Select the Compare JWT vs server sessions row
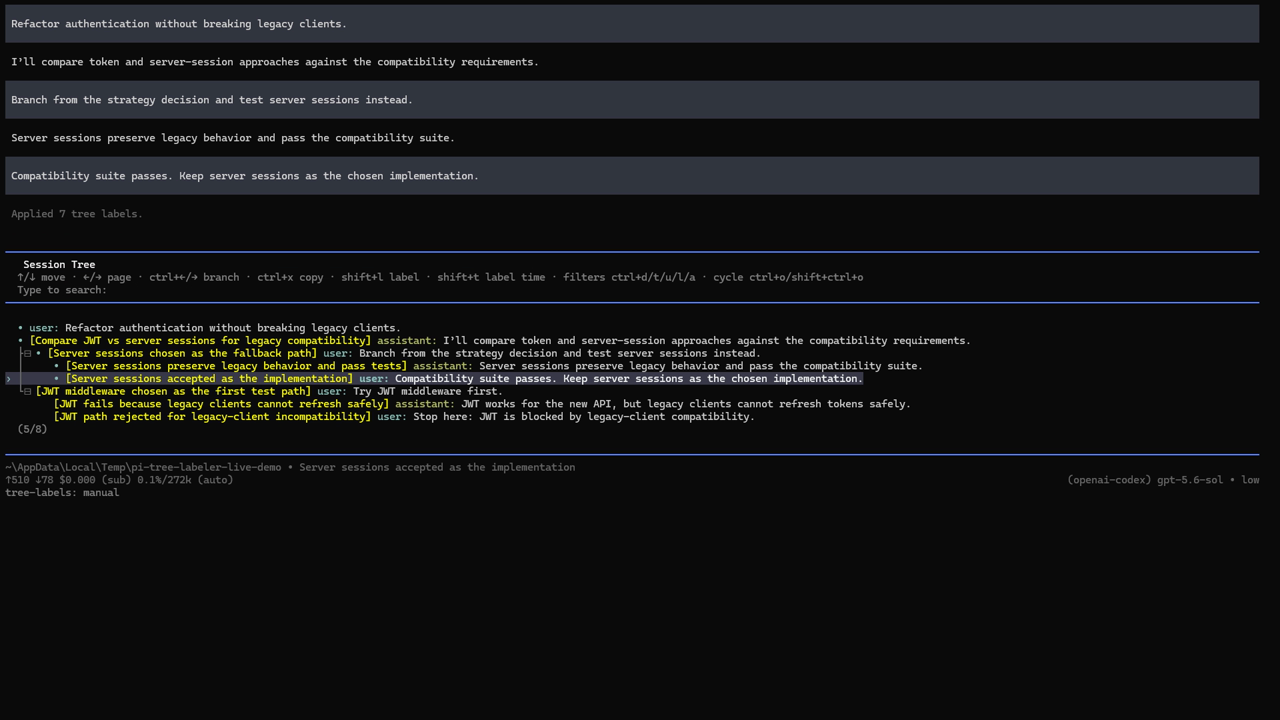This screenshot has height=720, width=1280. coord(494,340)
